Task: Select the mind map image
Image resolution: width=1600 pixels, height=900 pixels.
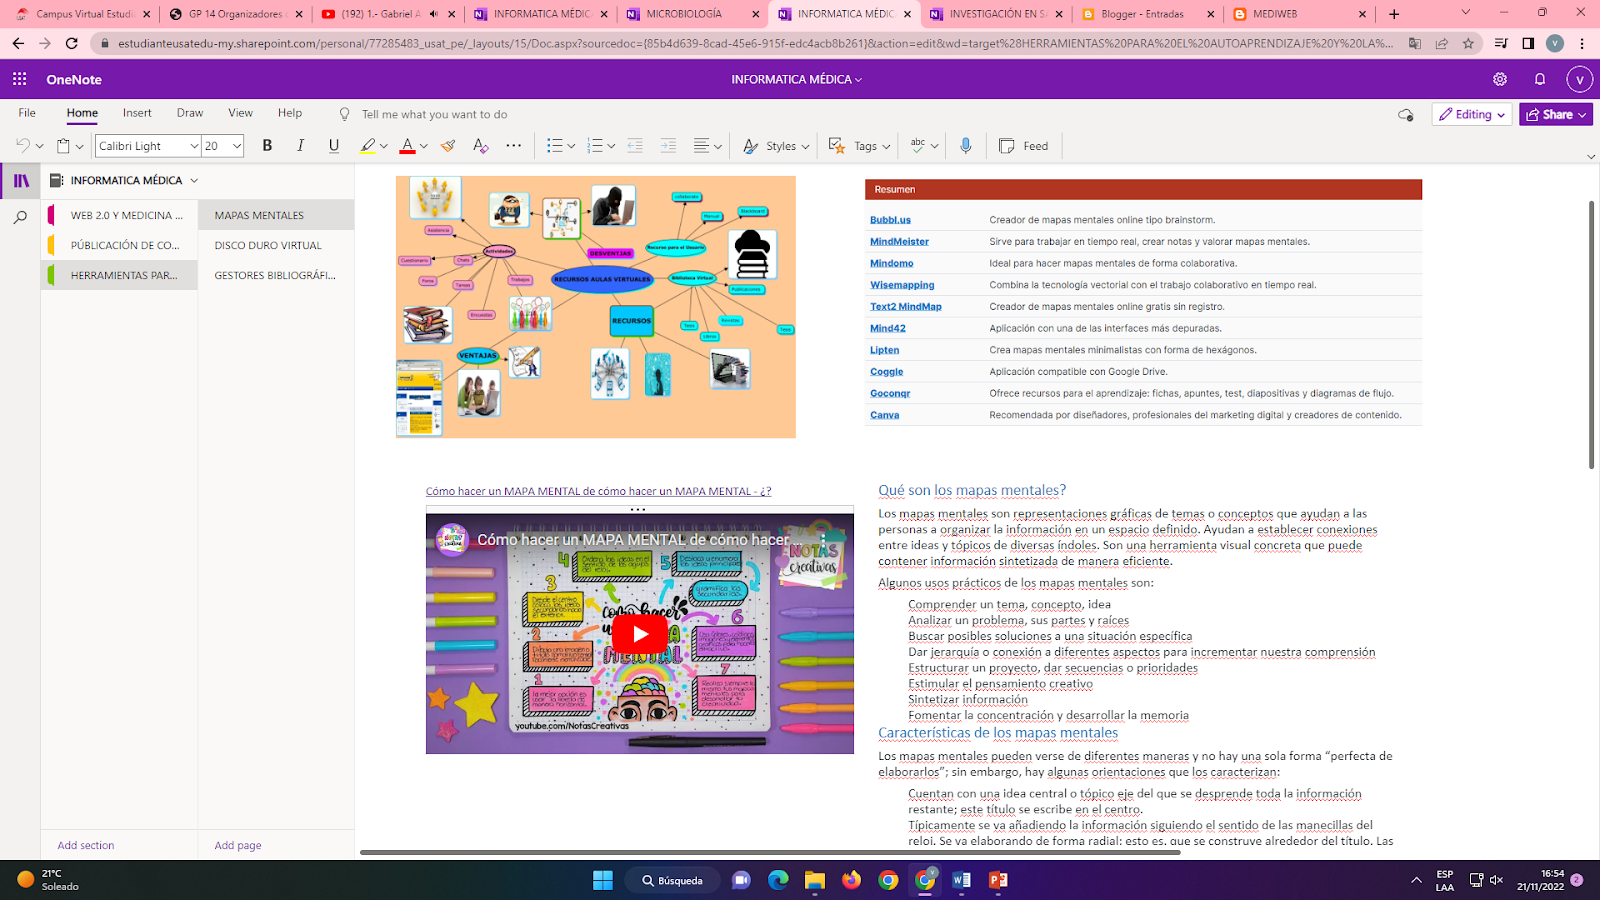Action: 596,307
